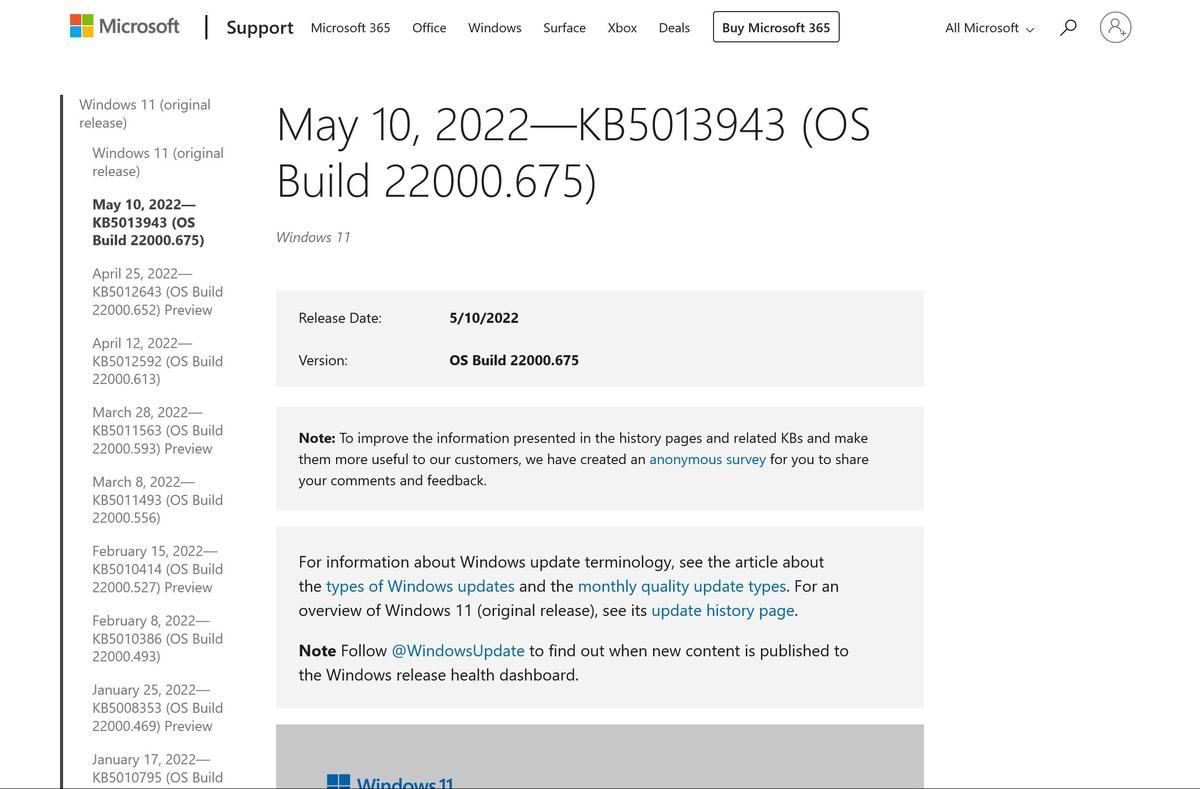The height and width of the screenshot is (789, 1200).
Task: Open the Deals nav item
Action: click(674, 28)
